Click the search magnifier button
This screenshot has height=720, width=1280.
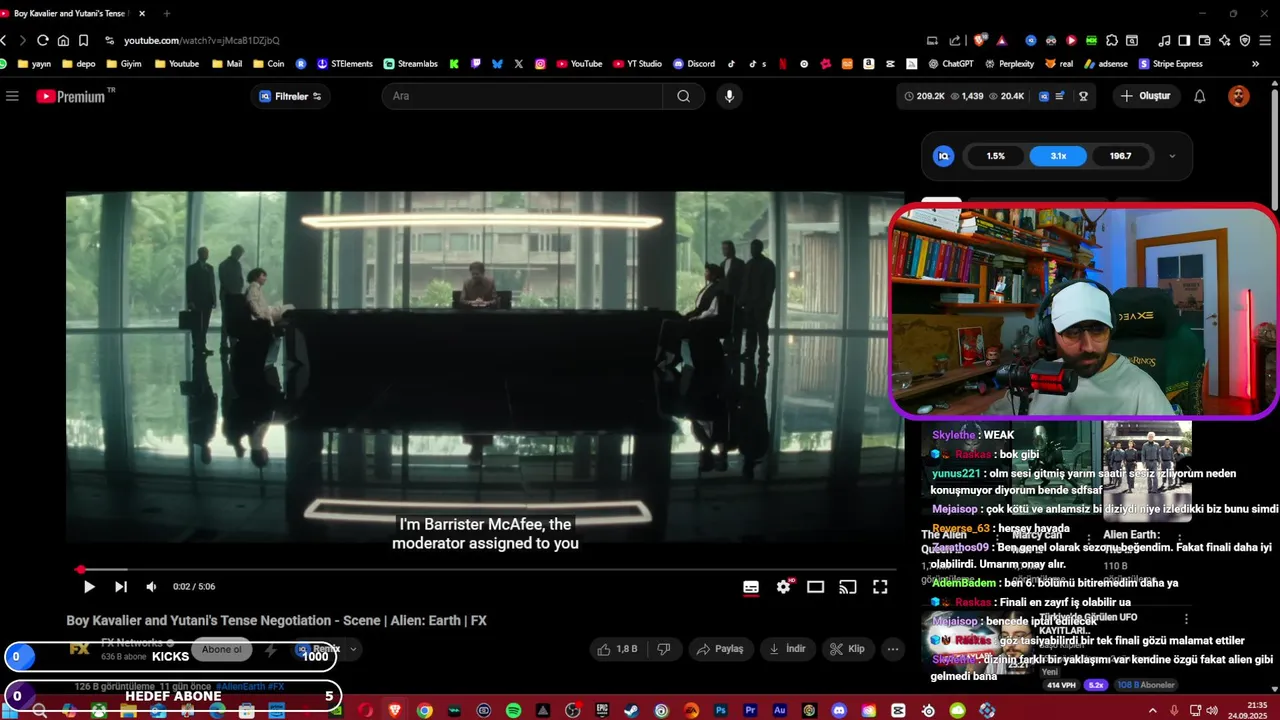[683, 96]
